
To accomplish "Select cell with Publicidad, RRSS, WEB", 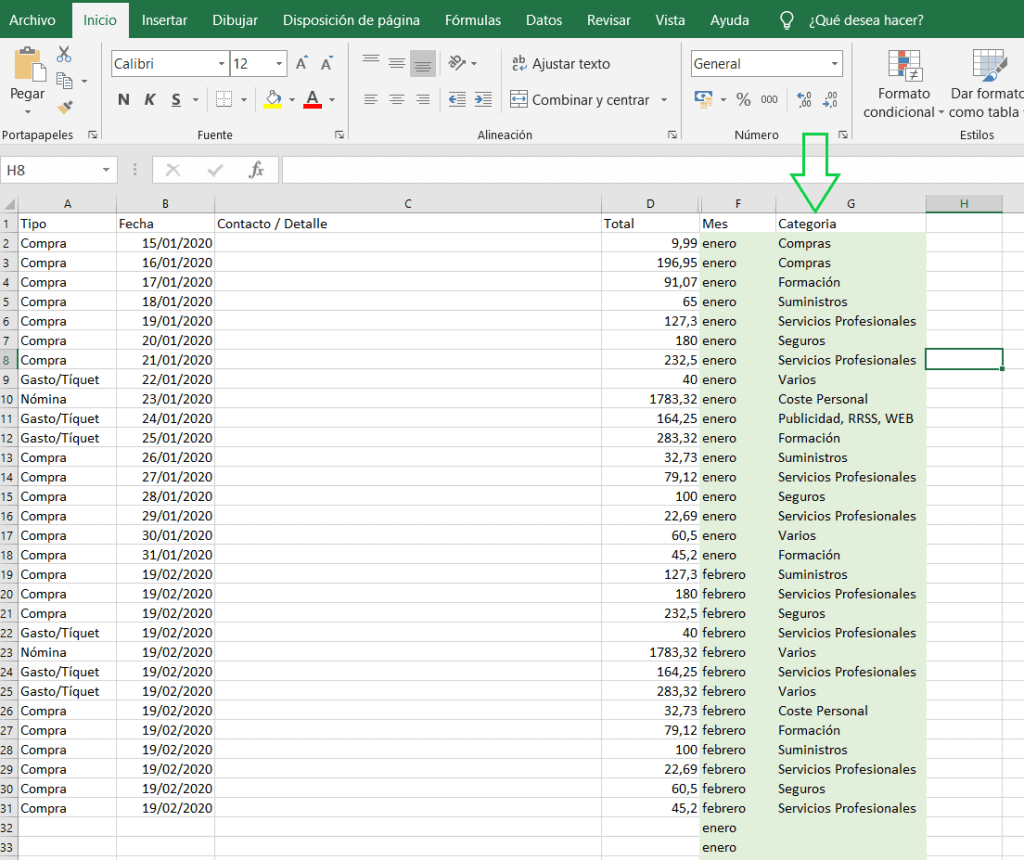I will pyautogui.click(x=851, y=419).
